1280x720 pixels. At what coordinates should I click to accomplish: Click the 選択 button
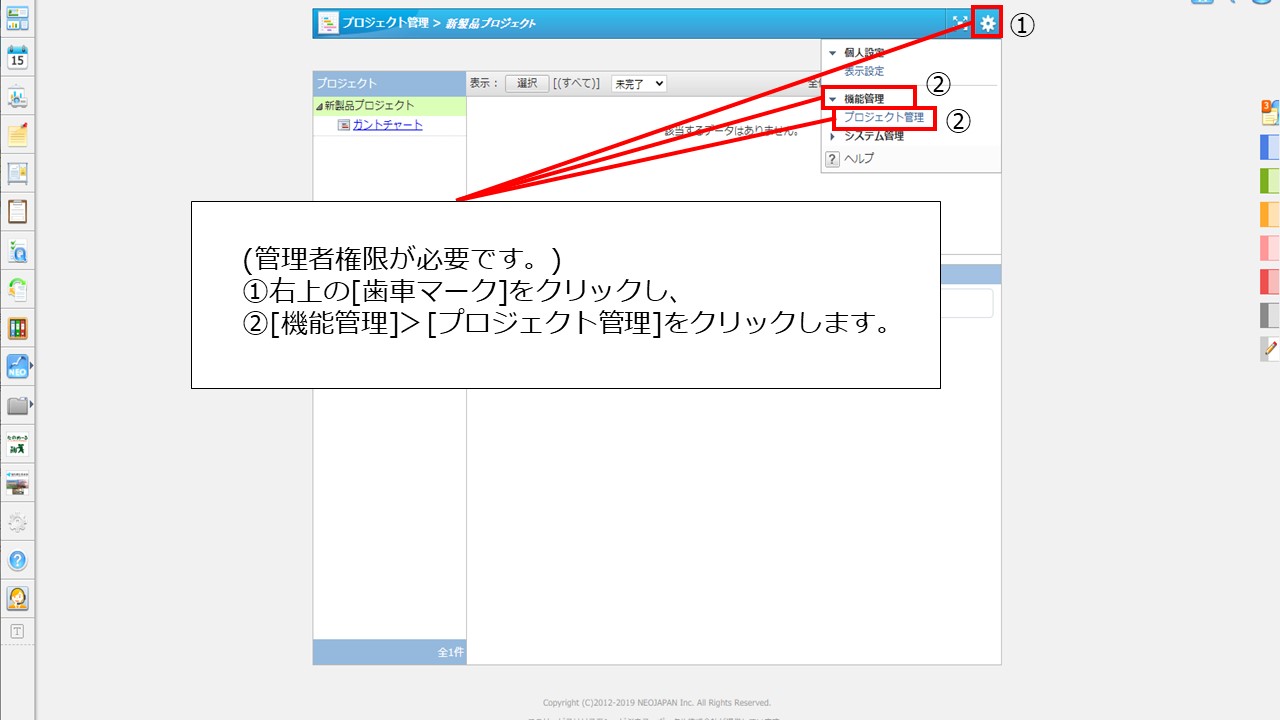527,84
